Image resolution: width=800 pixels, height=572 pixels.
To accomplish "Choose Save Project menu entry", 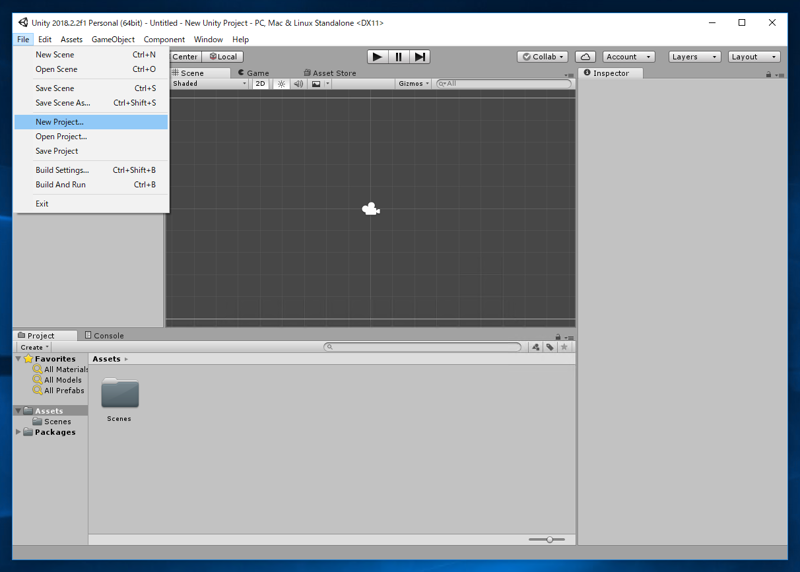I will click(x=91, y=151).
